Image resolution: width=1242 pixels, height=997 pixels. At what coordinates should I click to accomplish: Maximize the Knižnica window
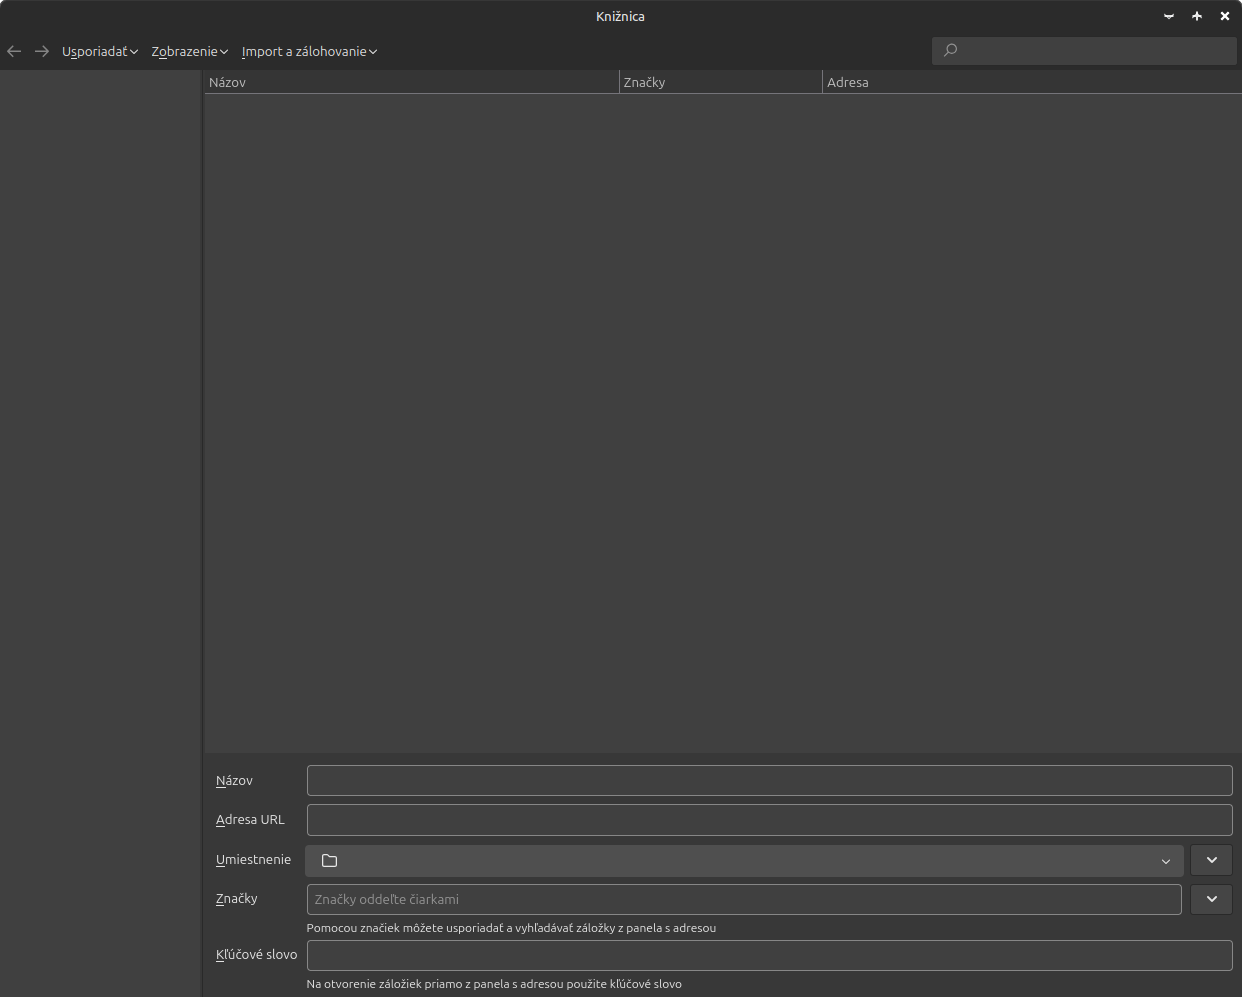tap(1197, 16)
